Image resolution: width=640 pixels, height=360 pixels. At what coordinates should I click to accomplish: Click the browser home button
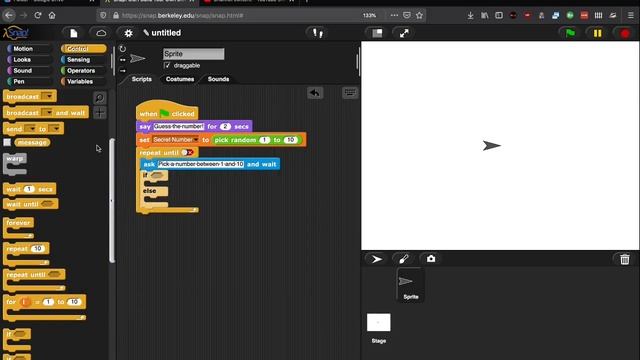pos(52,16)
